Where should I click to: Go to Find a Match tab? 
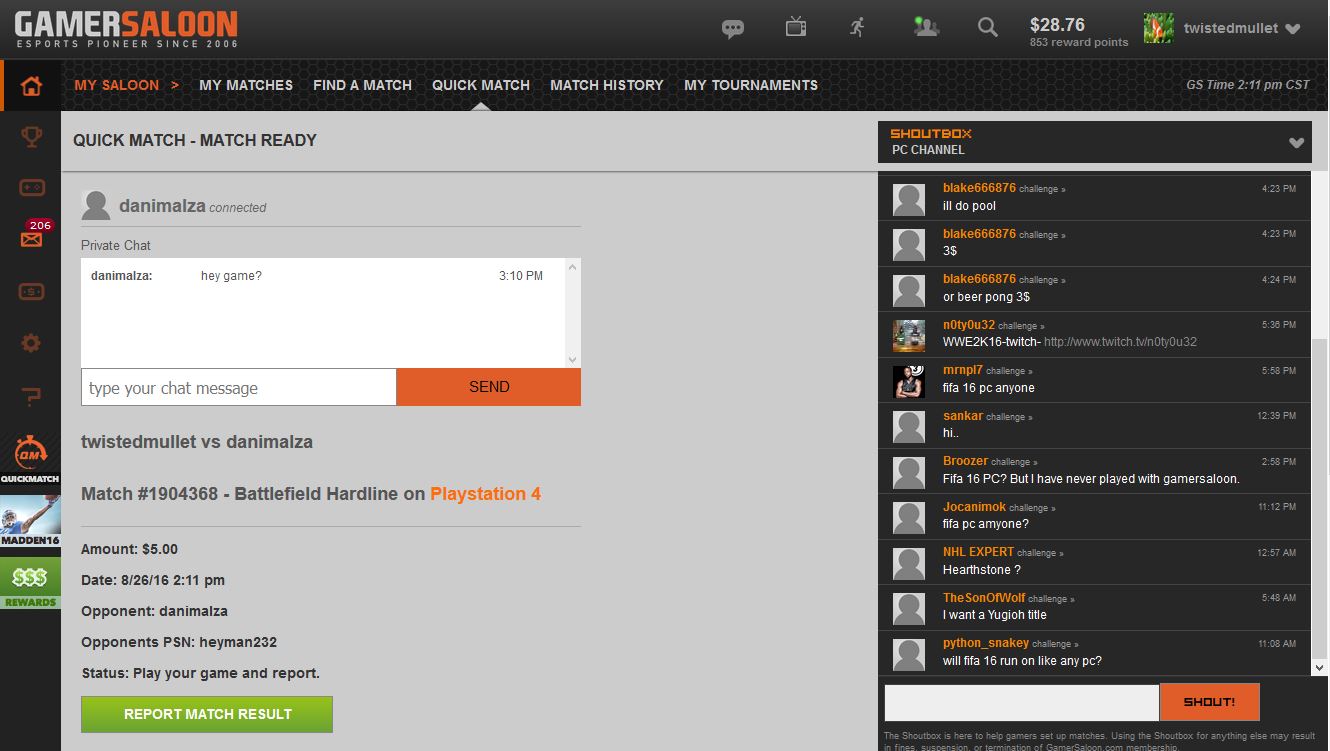(362, 85)
